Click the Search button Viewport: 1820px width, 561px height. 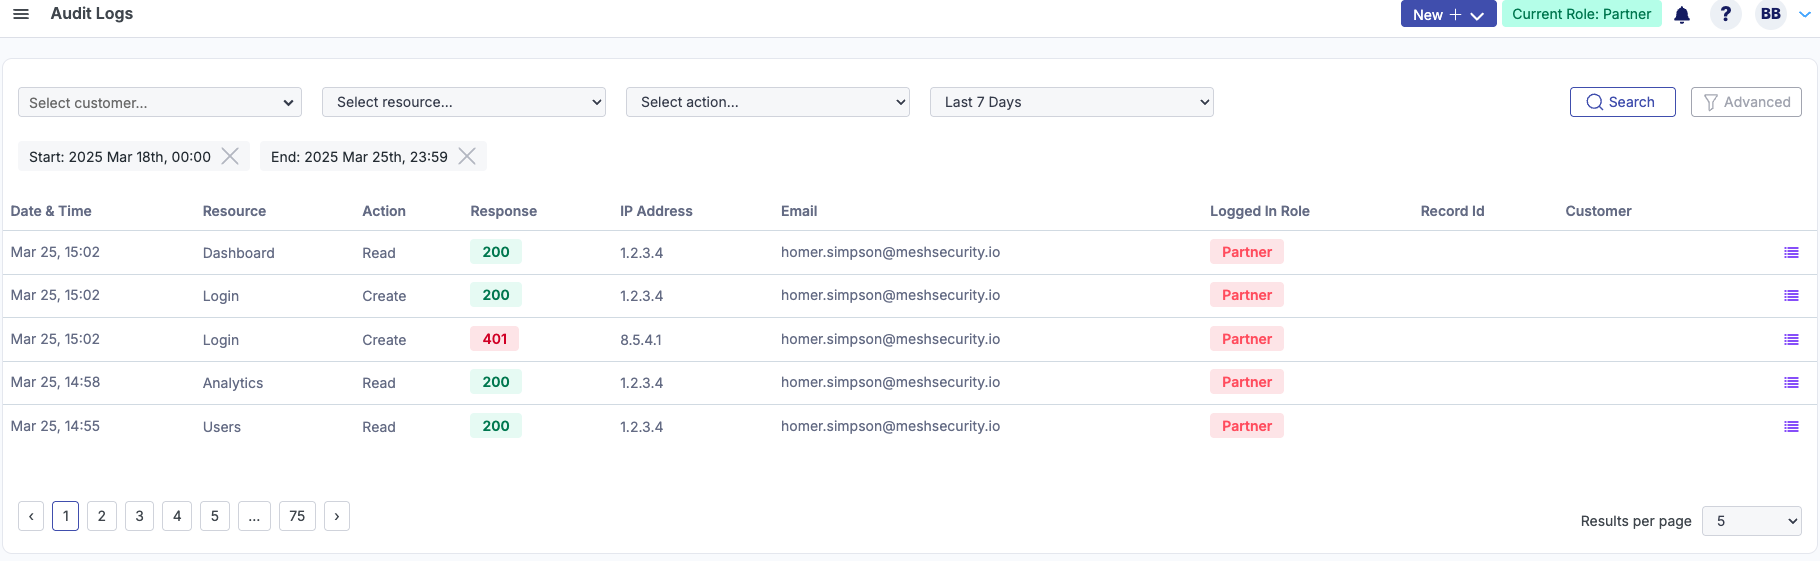[1622, 102]
